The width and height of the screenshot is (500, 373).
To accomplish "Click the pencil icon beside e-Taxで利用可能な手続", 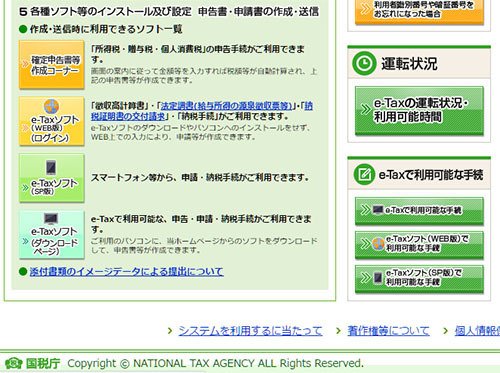I will click(364, 174).
